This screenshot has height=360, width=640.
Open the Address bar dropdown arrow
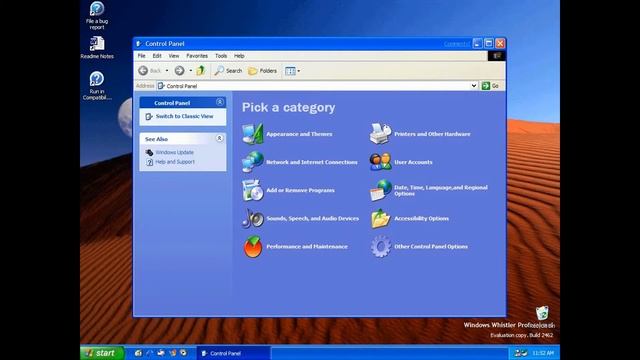click(x=473, y=86)
